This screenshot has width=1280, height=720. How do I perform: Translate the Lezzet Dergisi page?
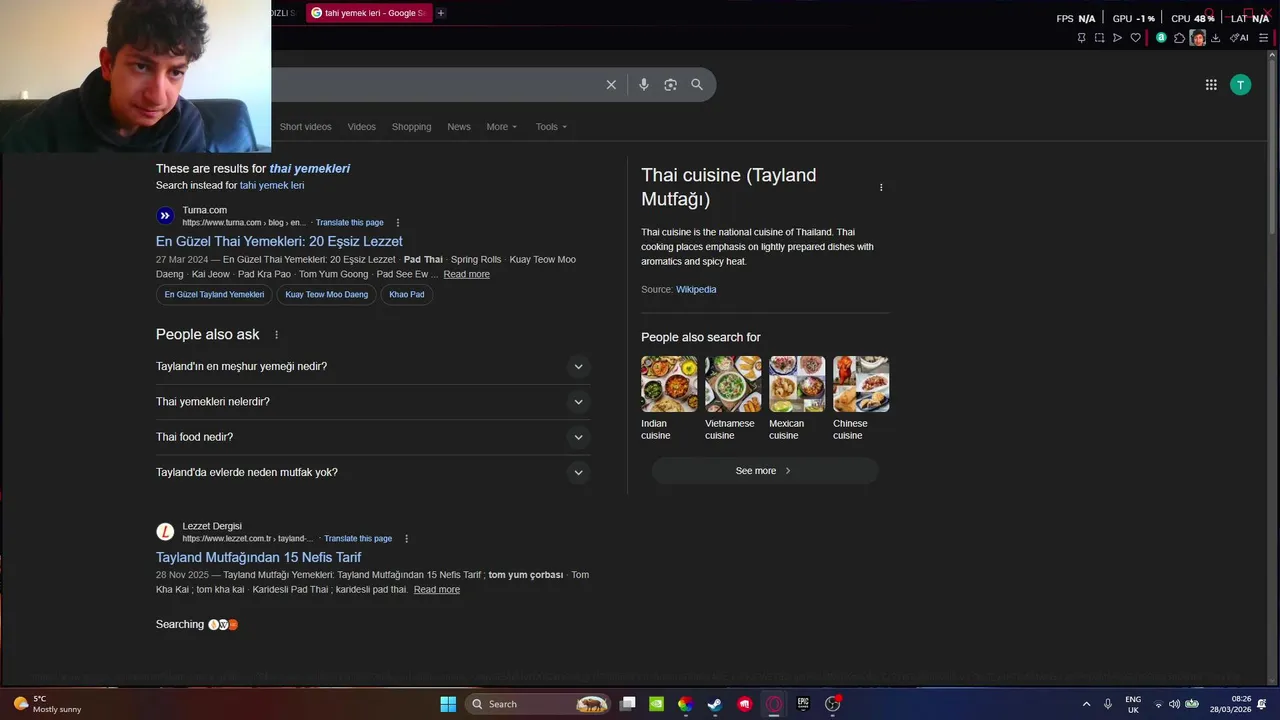click(x=358, y=539)
